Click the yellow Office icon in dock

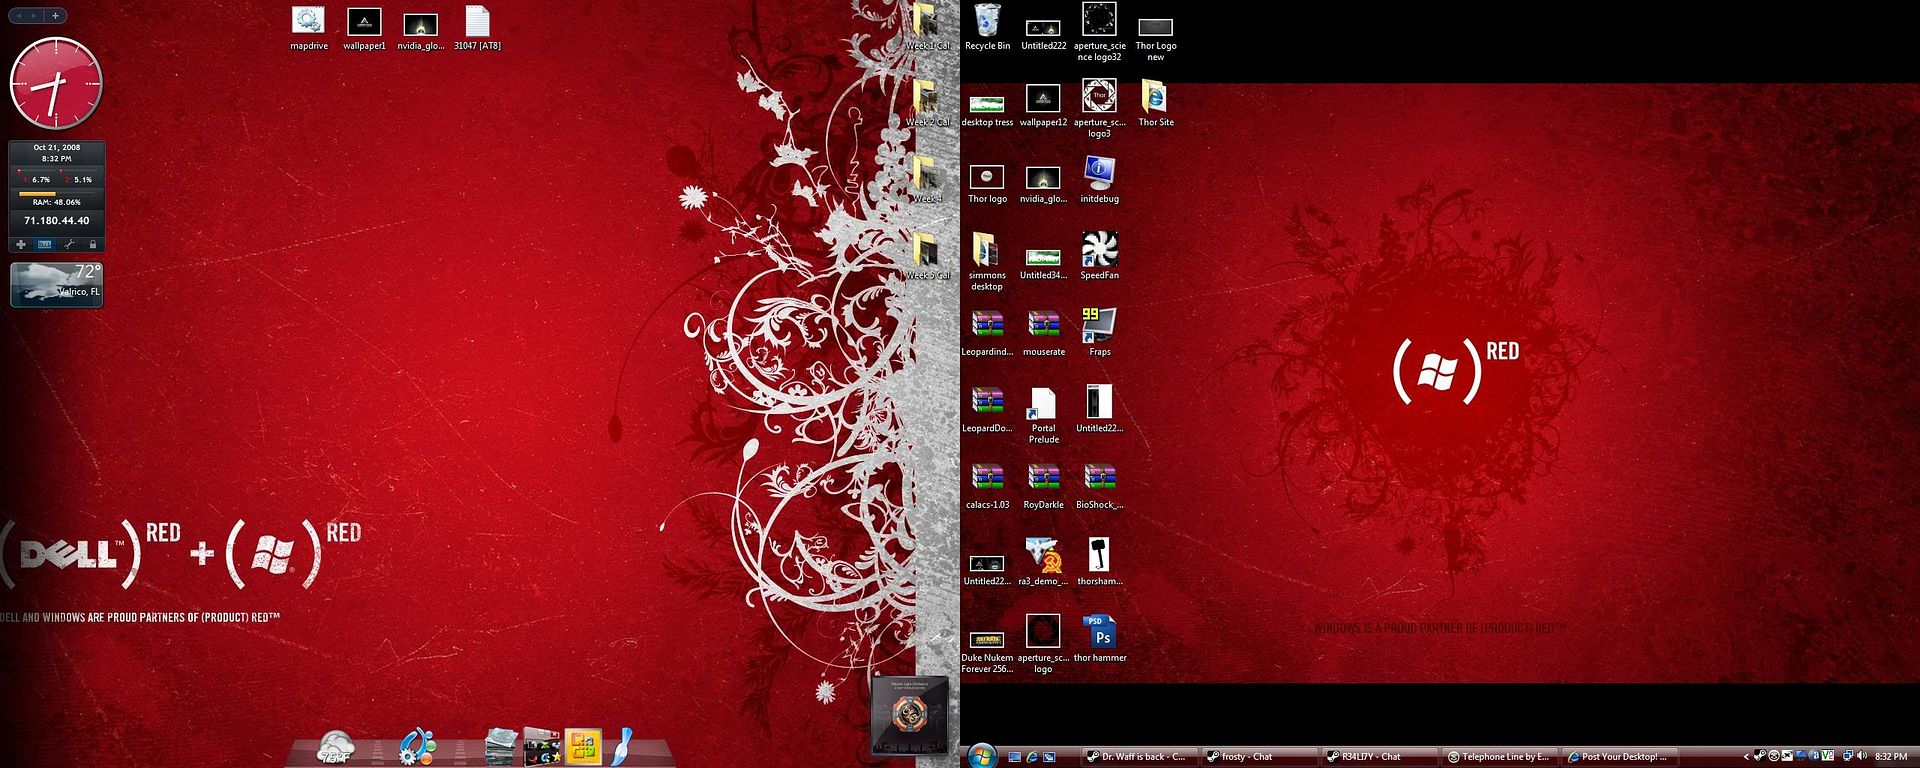pos(583,747)
